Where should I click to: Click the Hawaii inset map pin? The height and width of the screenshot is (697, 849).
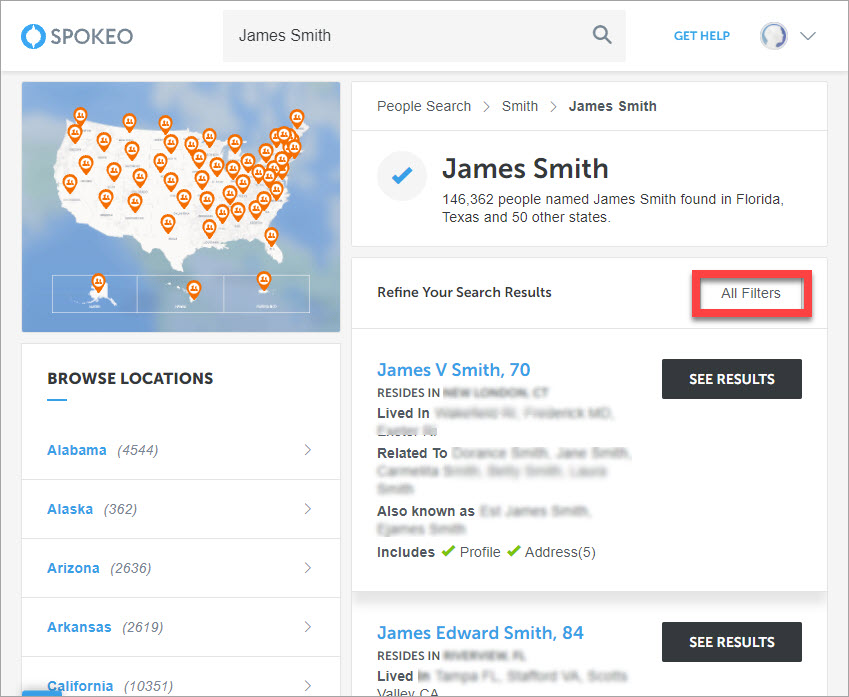coord(194,290)
